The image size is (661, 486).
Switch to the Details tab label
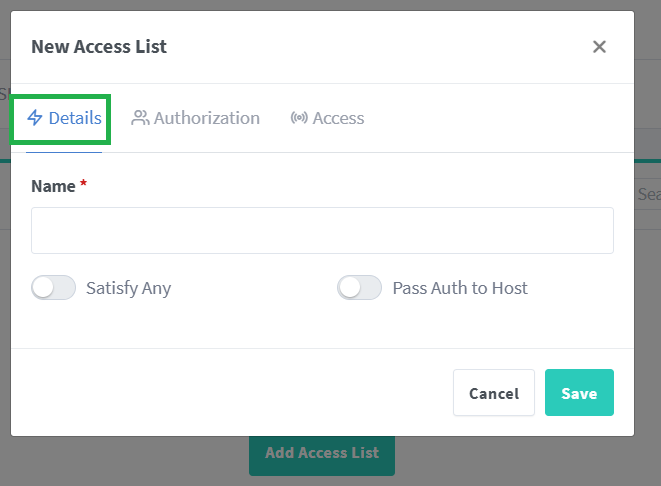point(75,118)
